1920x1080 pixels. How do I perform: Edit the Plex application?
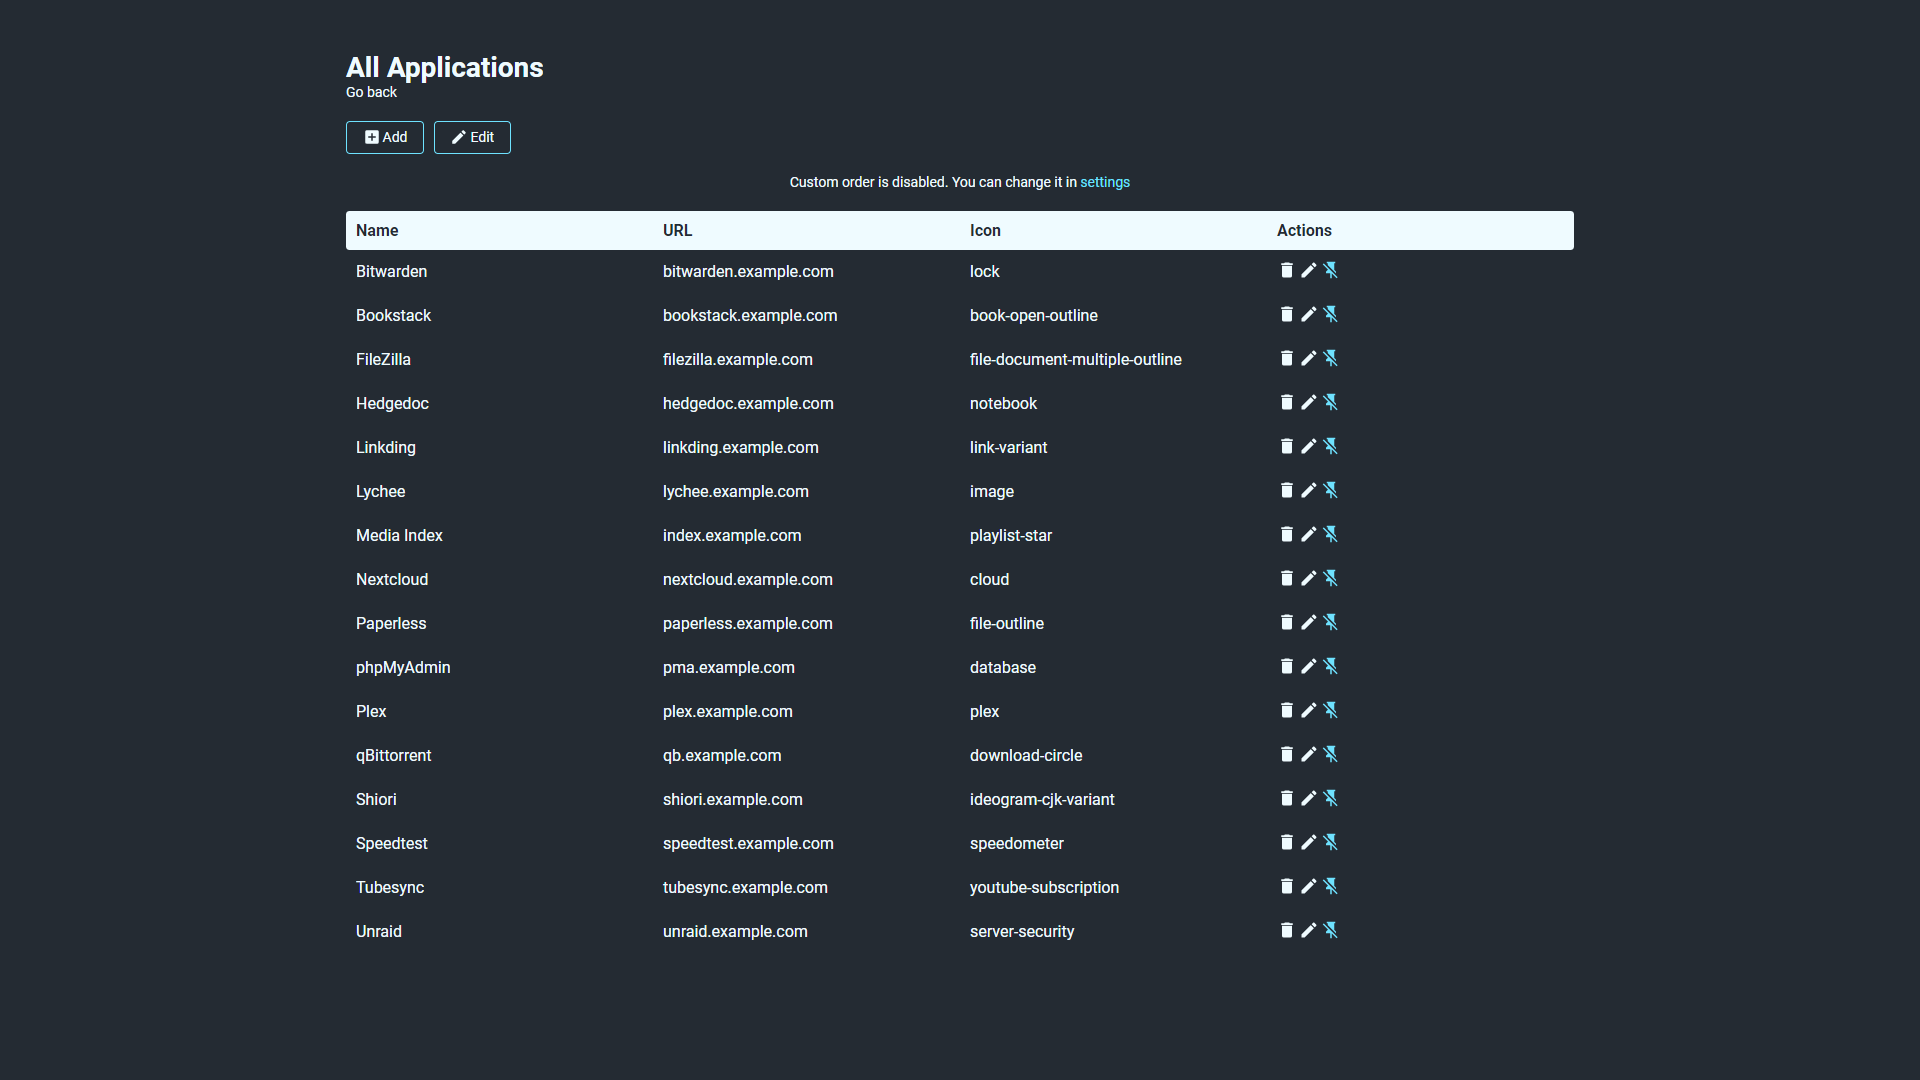1308,711
